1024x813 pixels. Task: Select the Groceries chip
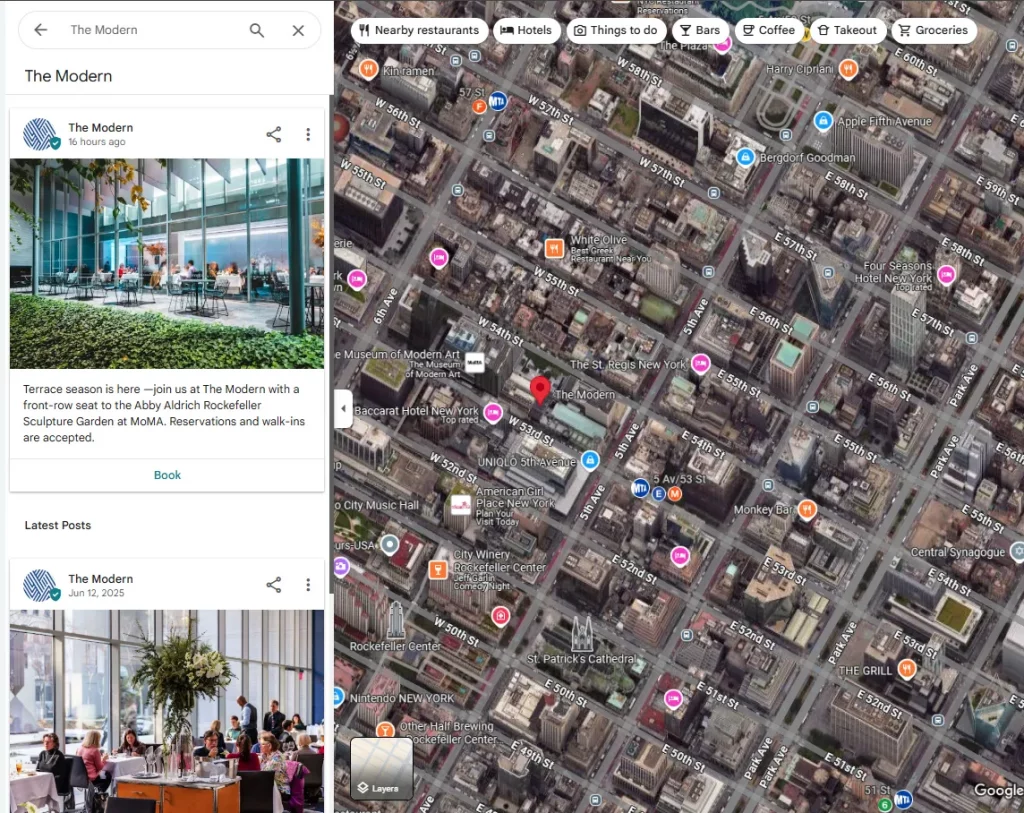pyautogui.click(x=933, y=30)
